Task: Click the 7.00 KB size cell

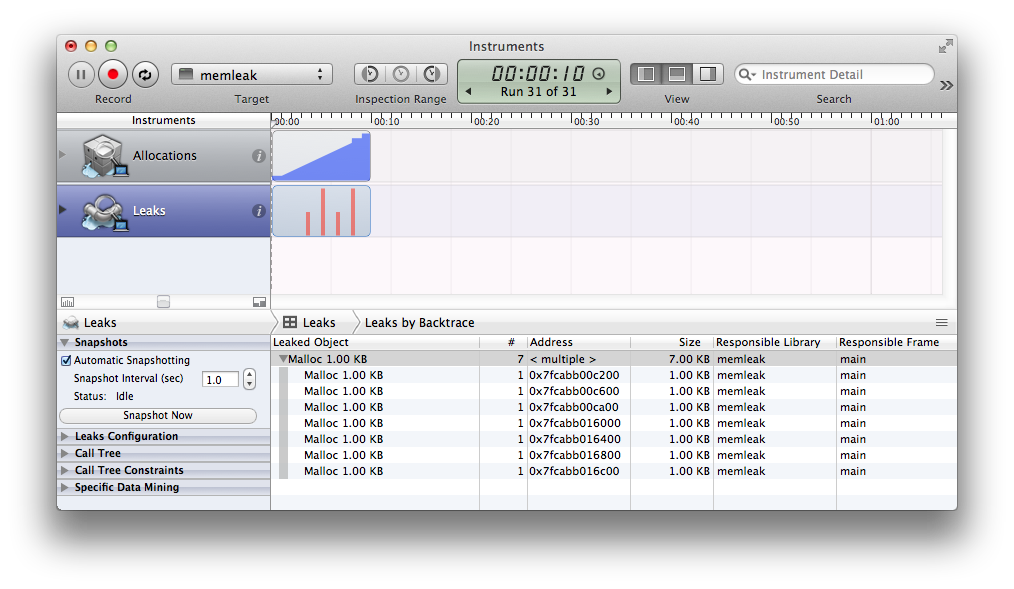Action: (x=689, y=359)
